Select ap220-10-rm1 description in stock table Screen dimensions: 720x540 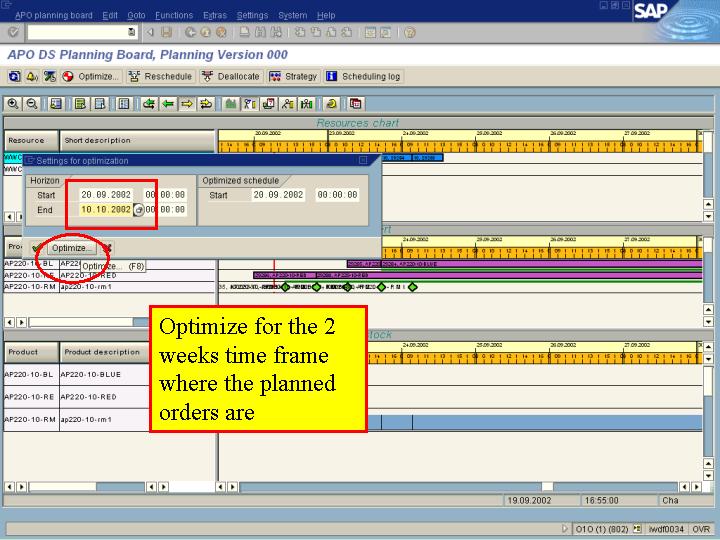click(x=86, y=420)
